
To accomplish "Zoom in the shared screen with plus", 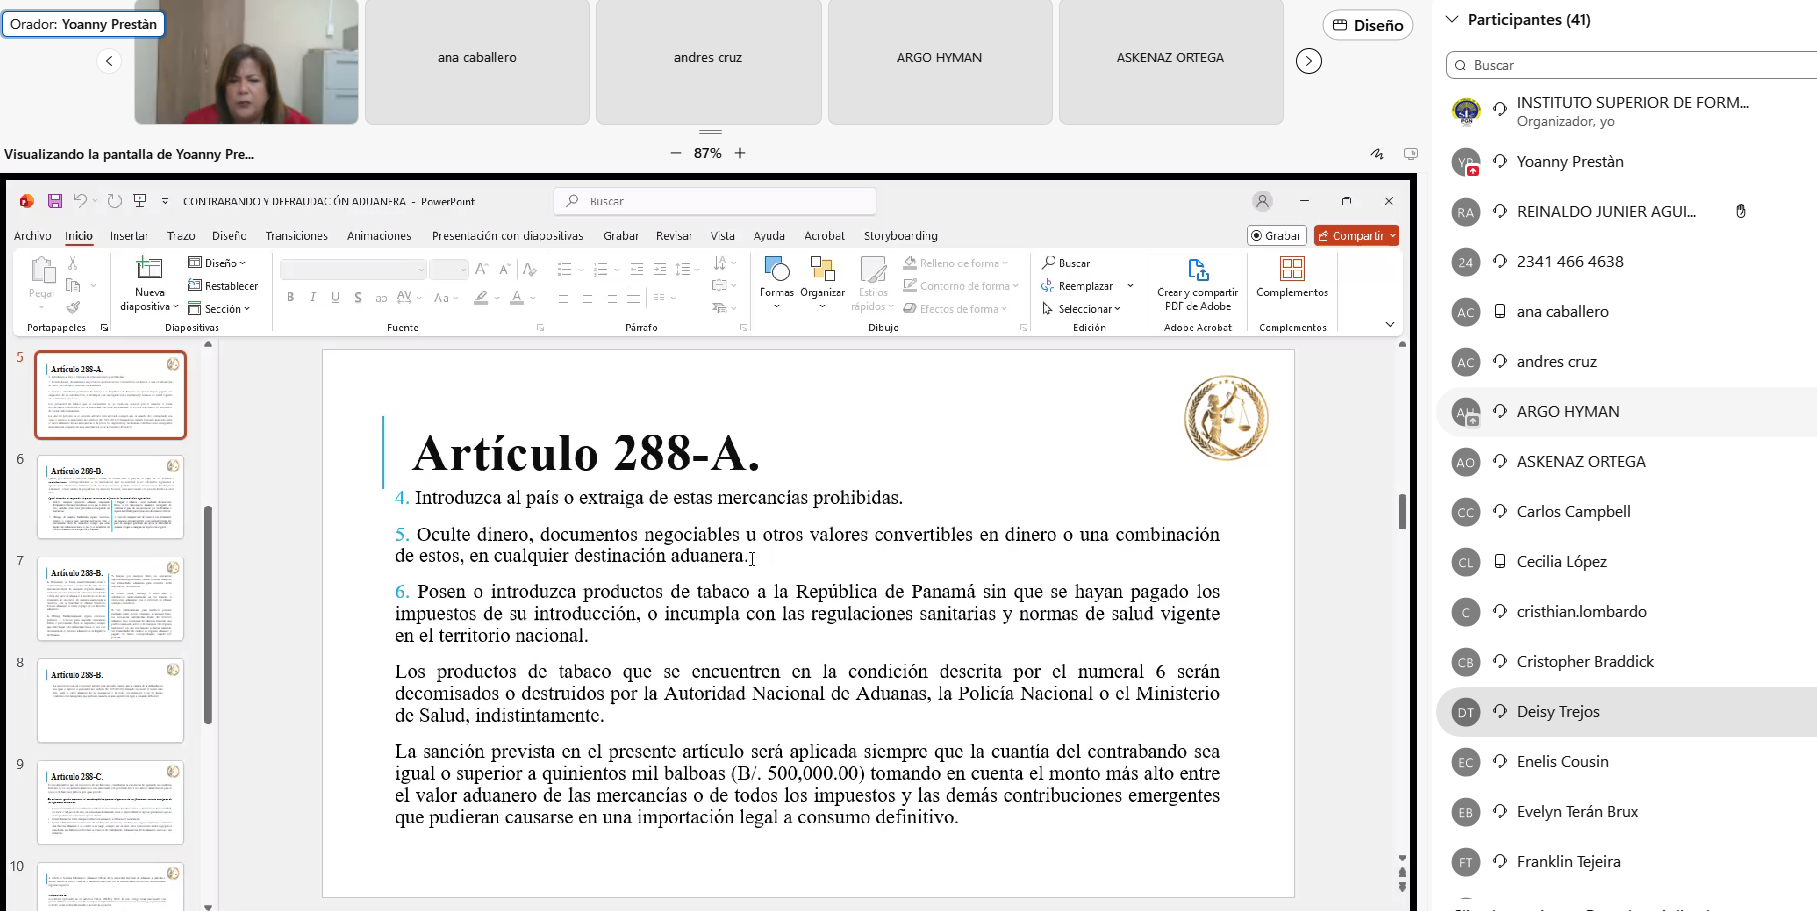I will click(x=740, y=153).
